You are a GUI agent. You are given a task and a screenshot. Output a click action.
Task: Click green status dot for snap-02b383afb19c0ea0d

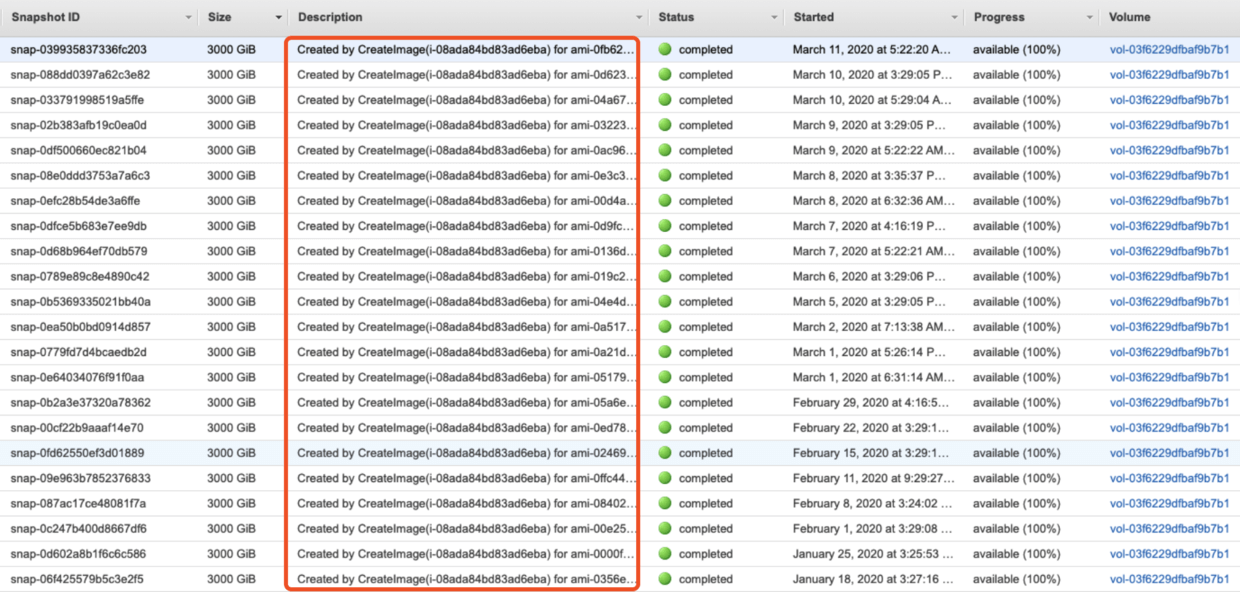665,125
